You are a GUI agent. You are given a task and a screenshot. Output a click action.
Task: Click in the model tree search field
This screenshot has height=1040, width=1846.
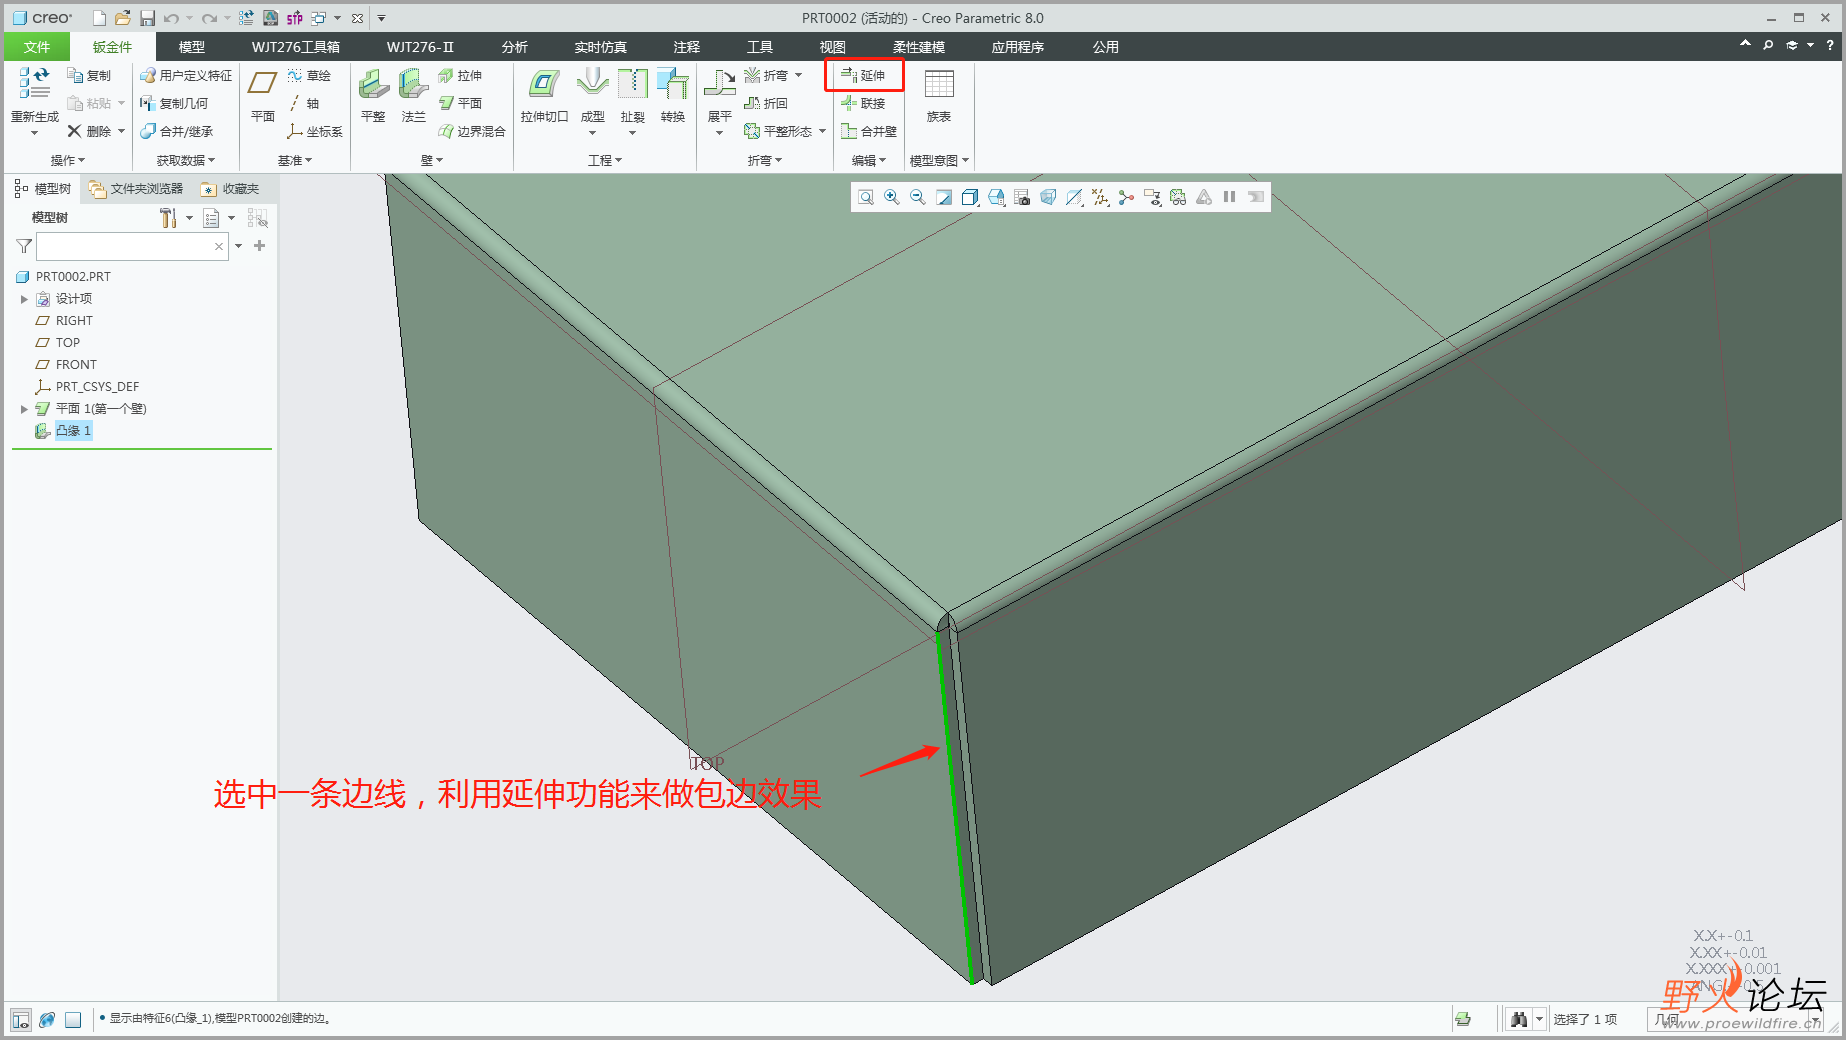(x=132, y=246)
